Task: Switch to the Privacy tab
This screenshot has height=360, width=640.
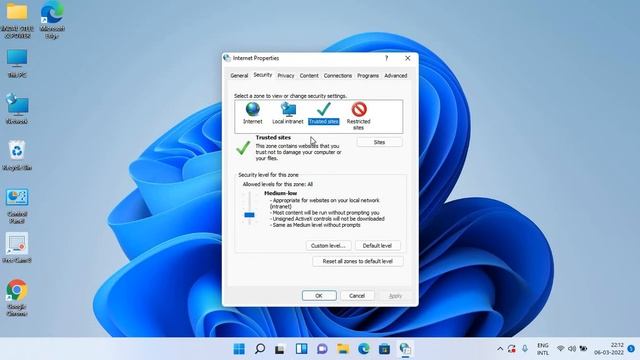Action: 286,76
